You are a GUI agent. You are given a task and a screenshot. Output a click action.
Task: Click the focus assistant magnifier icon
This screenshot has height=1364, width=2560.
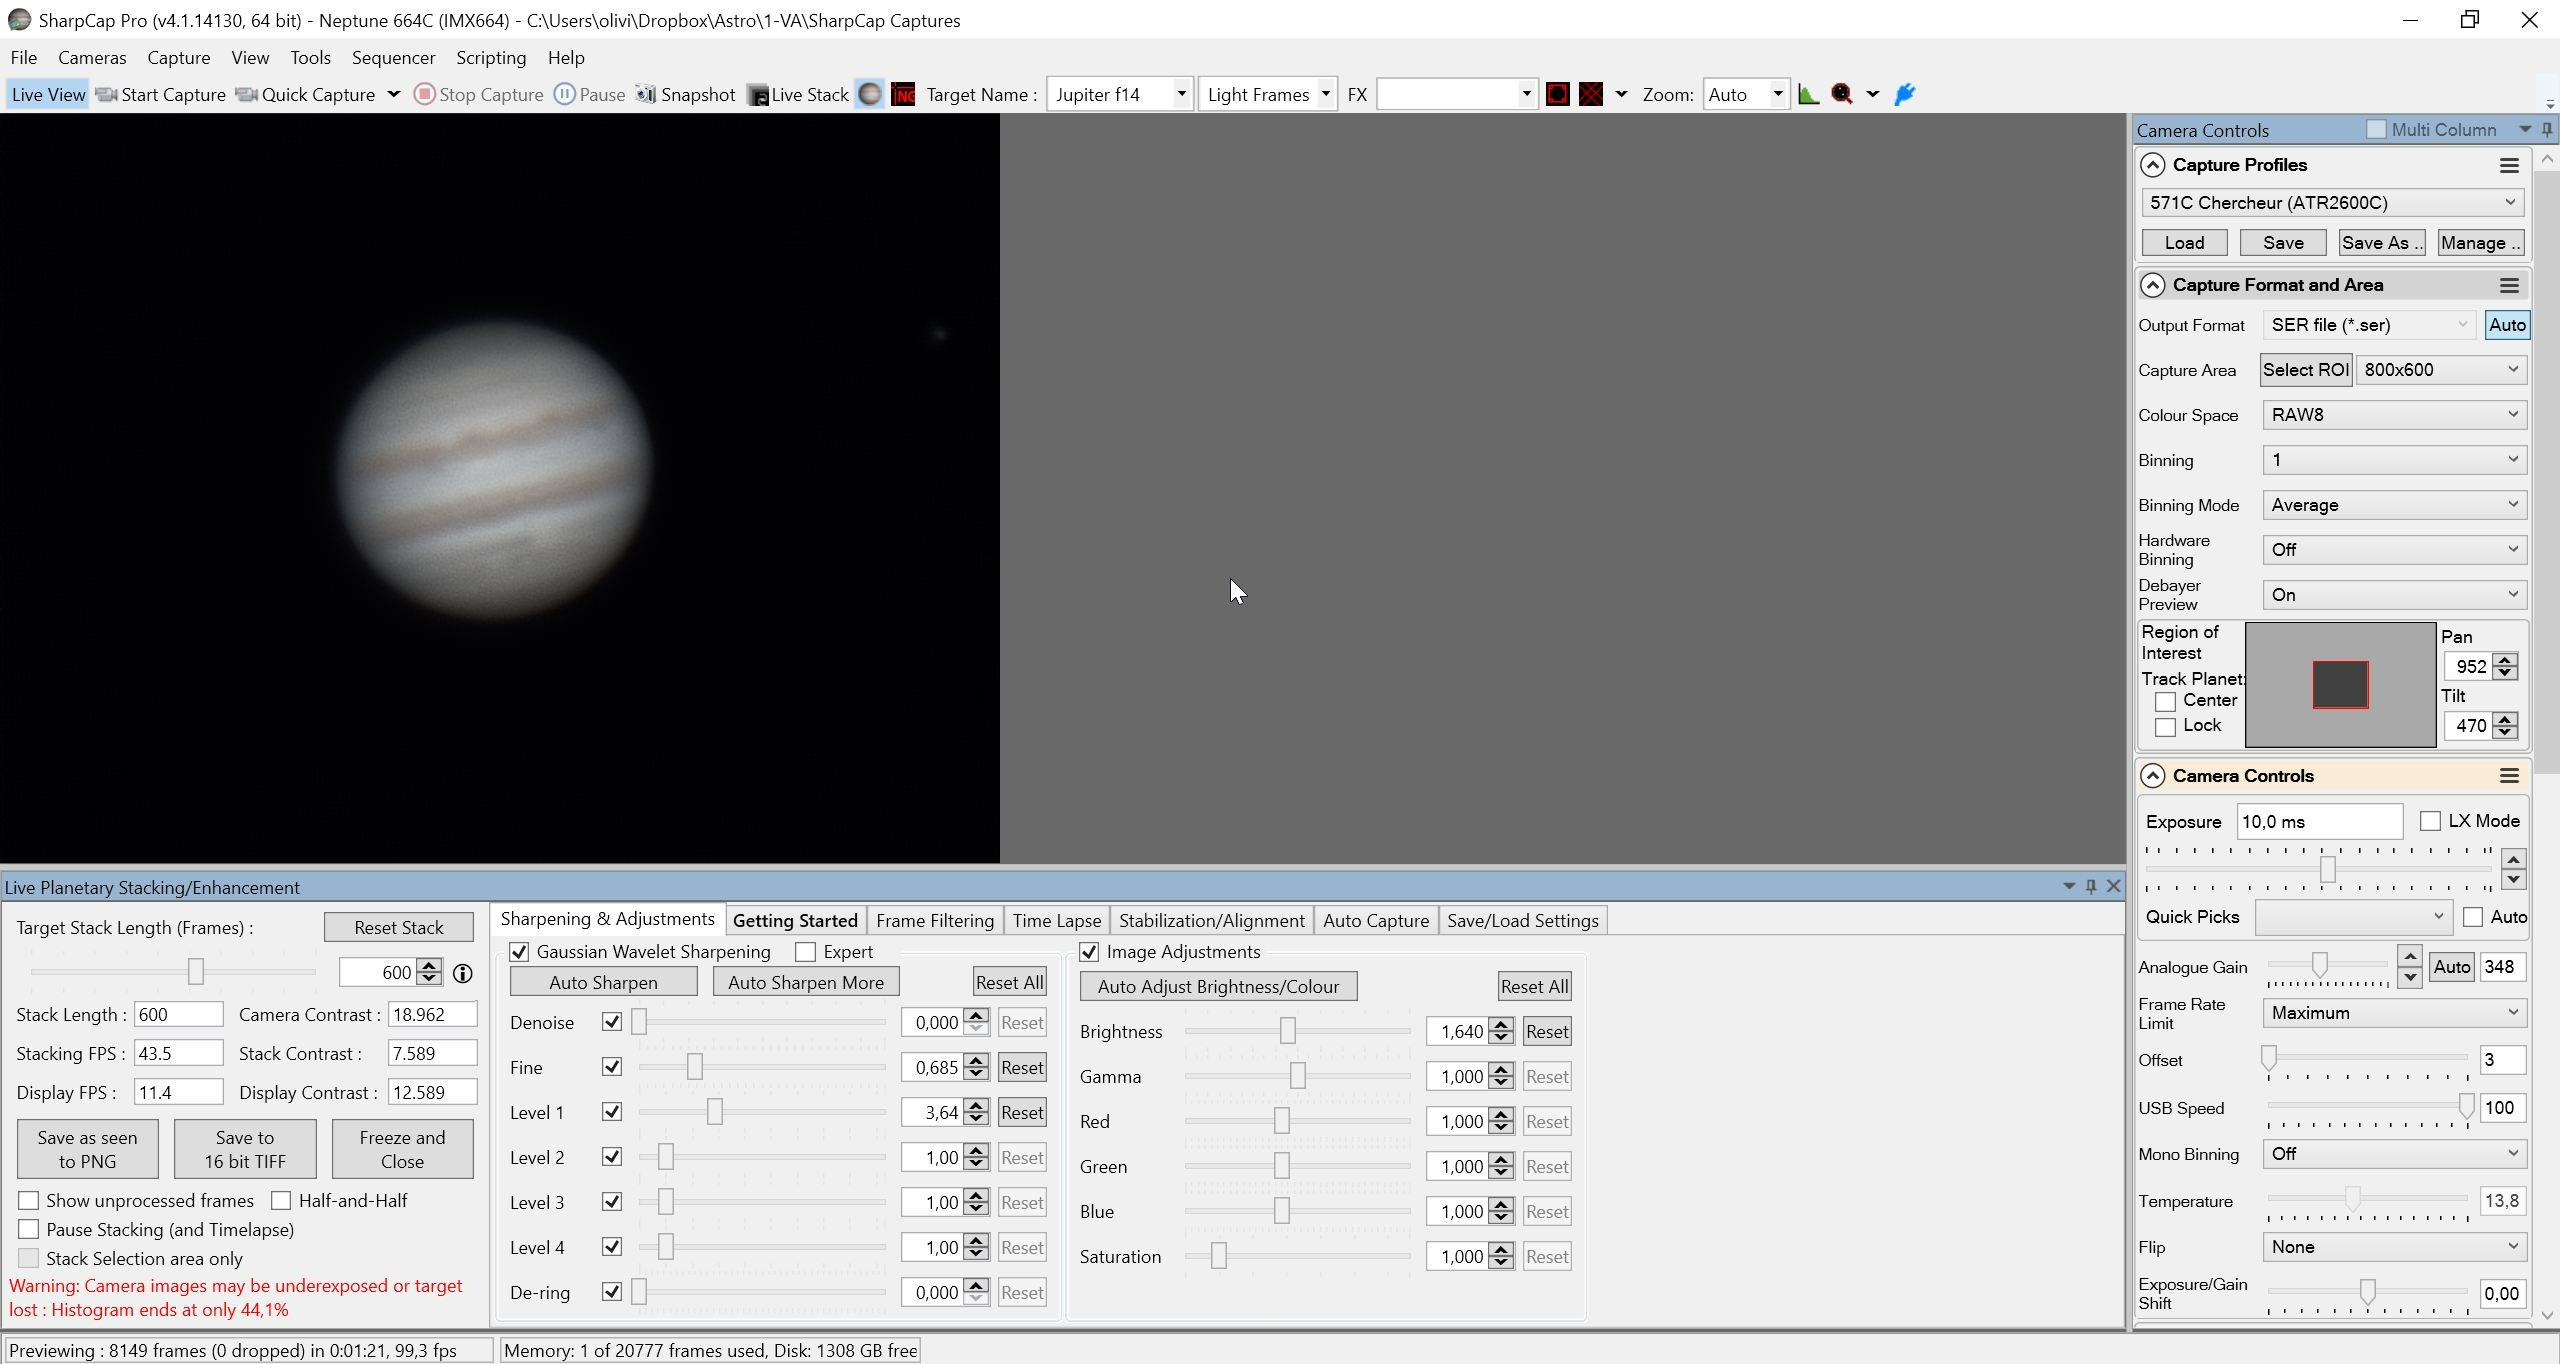tap(1842, 94)
